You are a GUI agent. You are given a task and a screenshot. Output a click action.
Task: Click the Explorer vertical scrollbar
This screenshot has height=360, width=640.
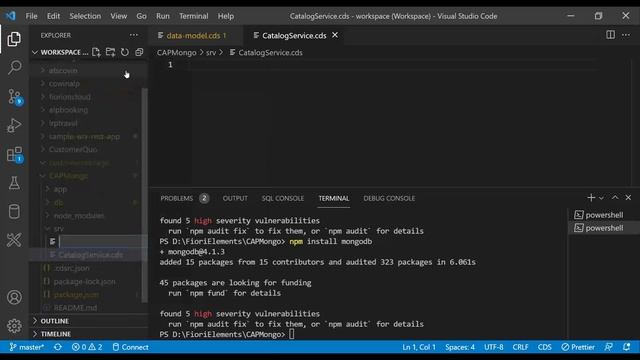pos(144,195)
